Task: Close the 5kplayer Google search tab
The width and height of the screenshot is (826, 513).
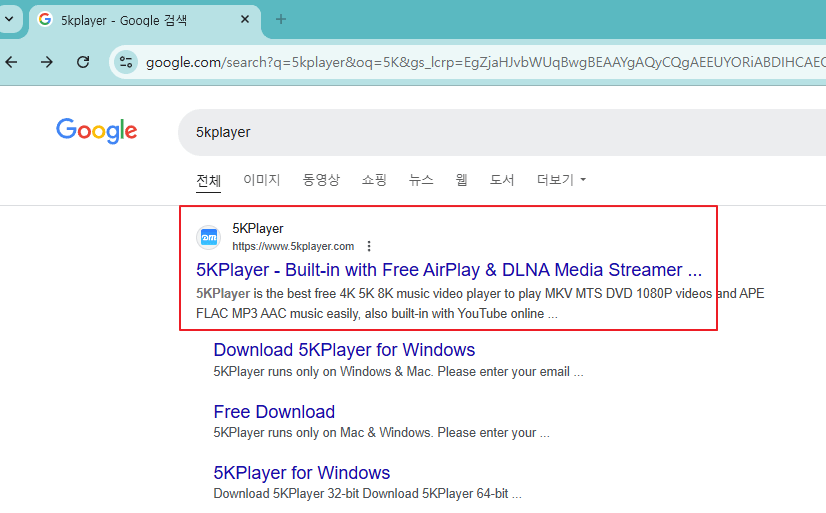Action: click(x=244, y=19)
